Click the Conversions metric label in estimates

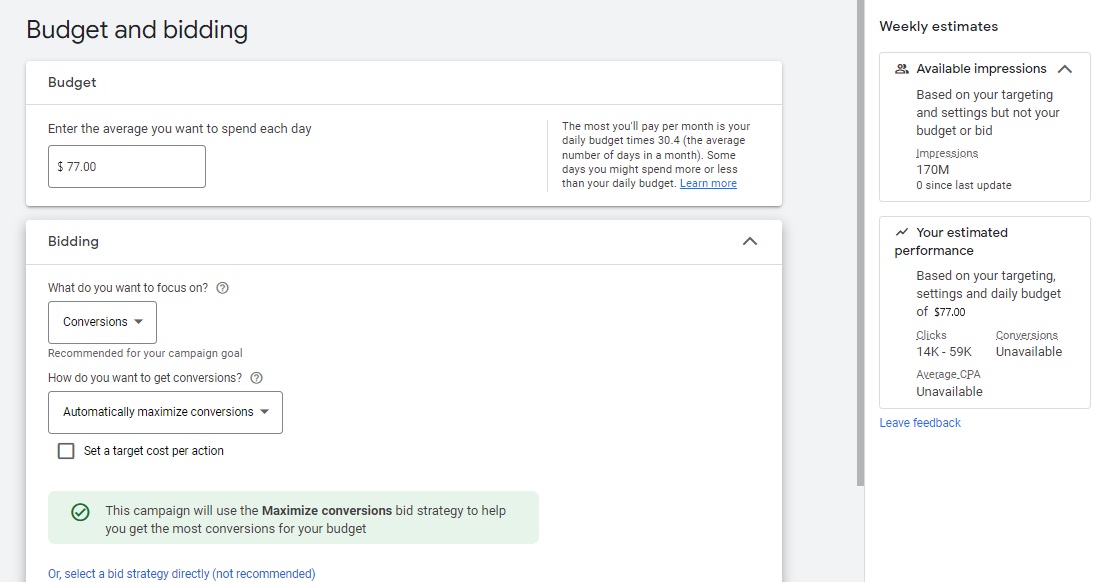point(1026,335)
